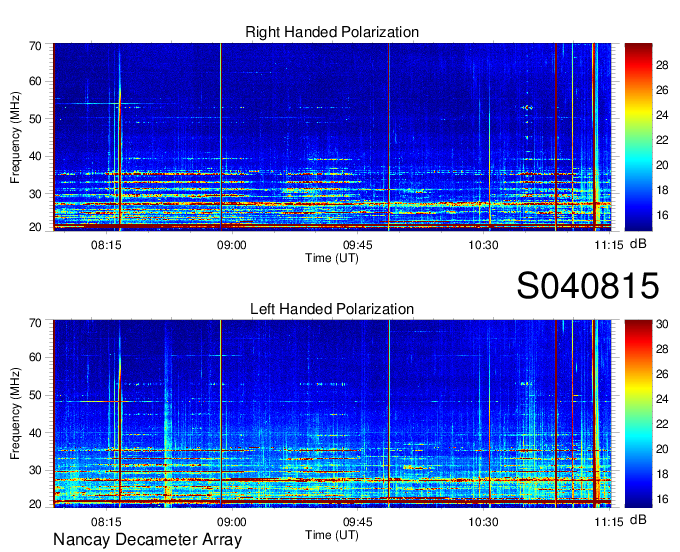
Task: Click the 30 MHz tick on Right Handed plot
Action: pos(35,194)
